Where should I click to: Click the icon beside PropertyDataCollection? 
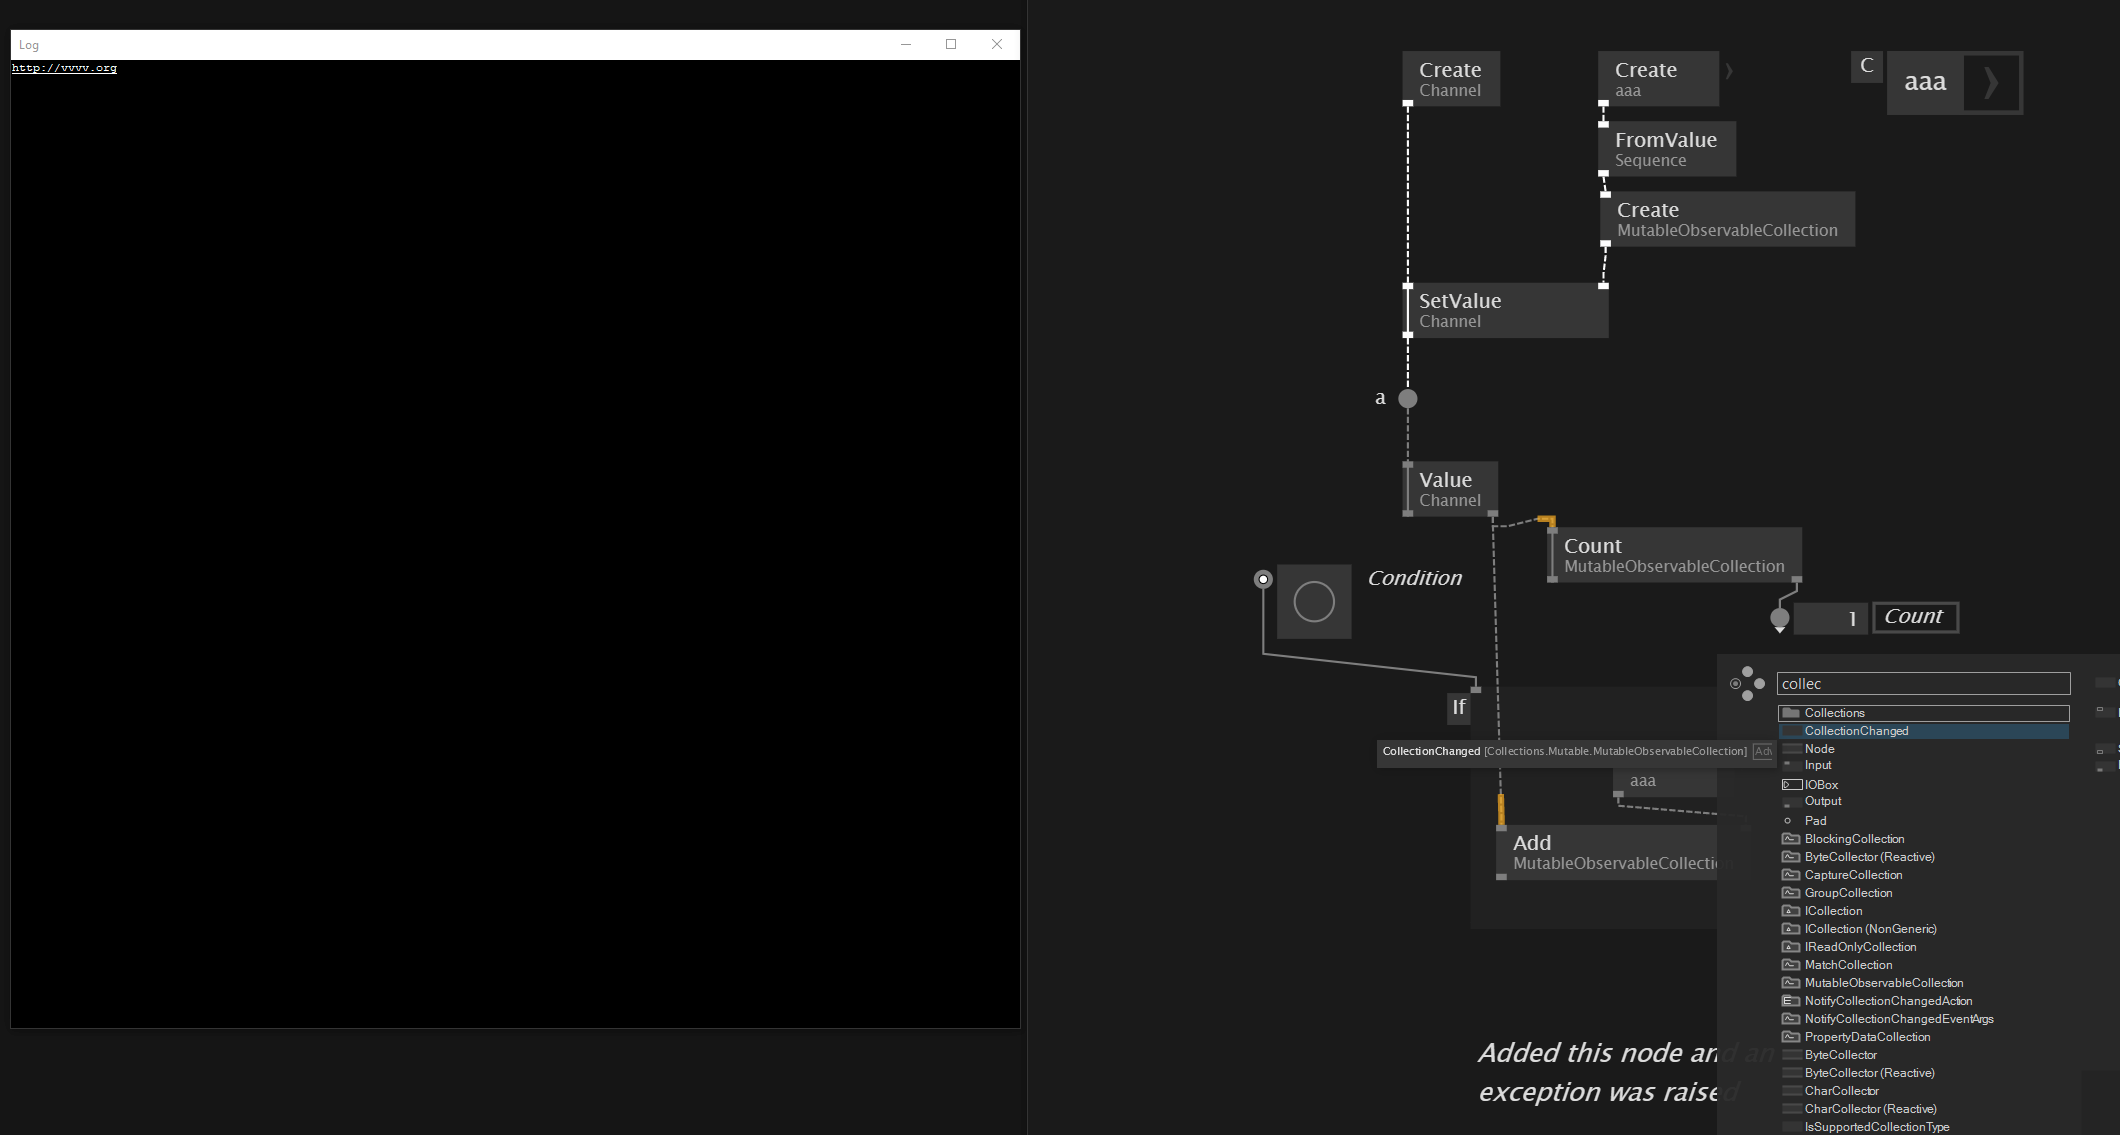click(1791, 1037)
